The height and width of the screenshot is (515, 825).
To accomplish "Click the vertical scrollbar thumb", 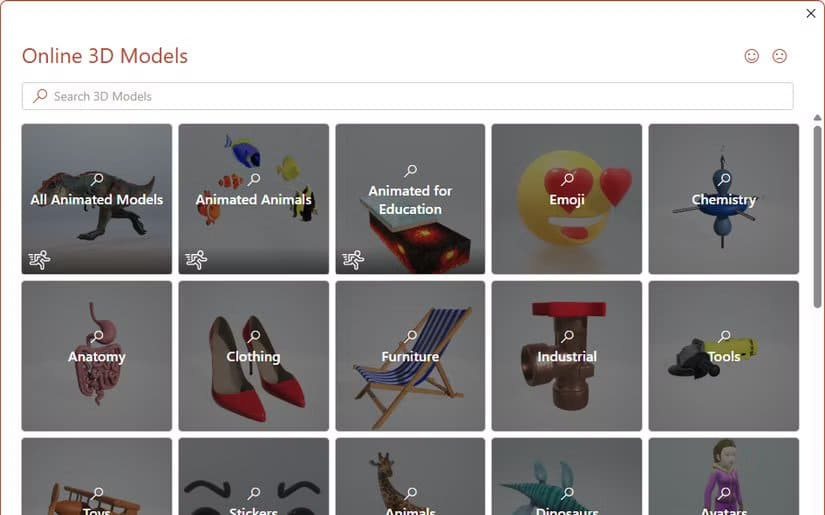I will (x=817, y=217).
